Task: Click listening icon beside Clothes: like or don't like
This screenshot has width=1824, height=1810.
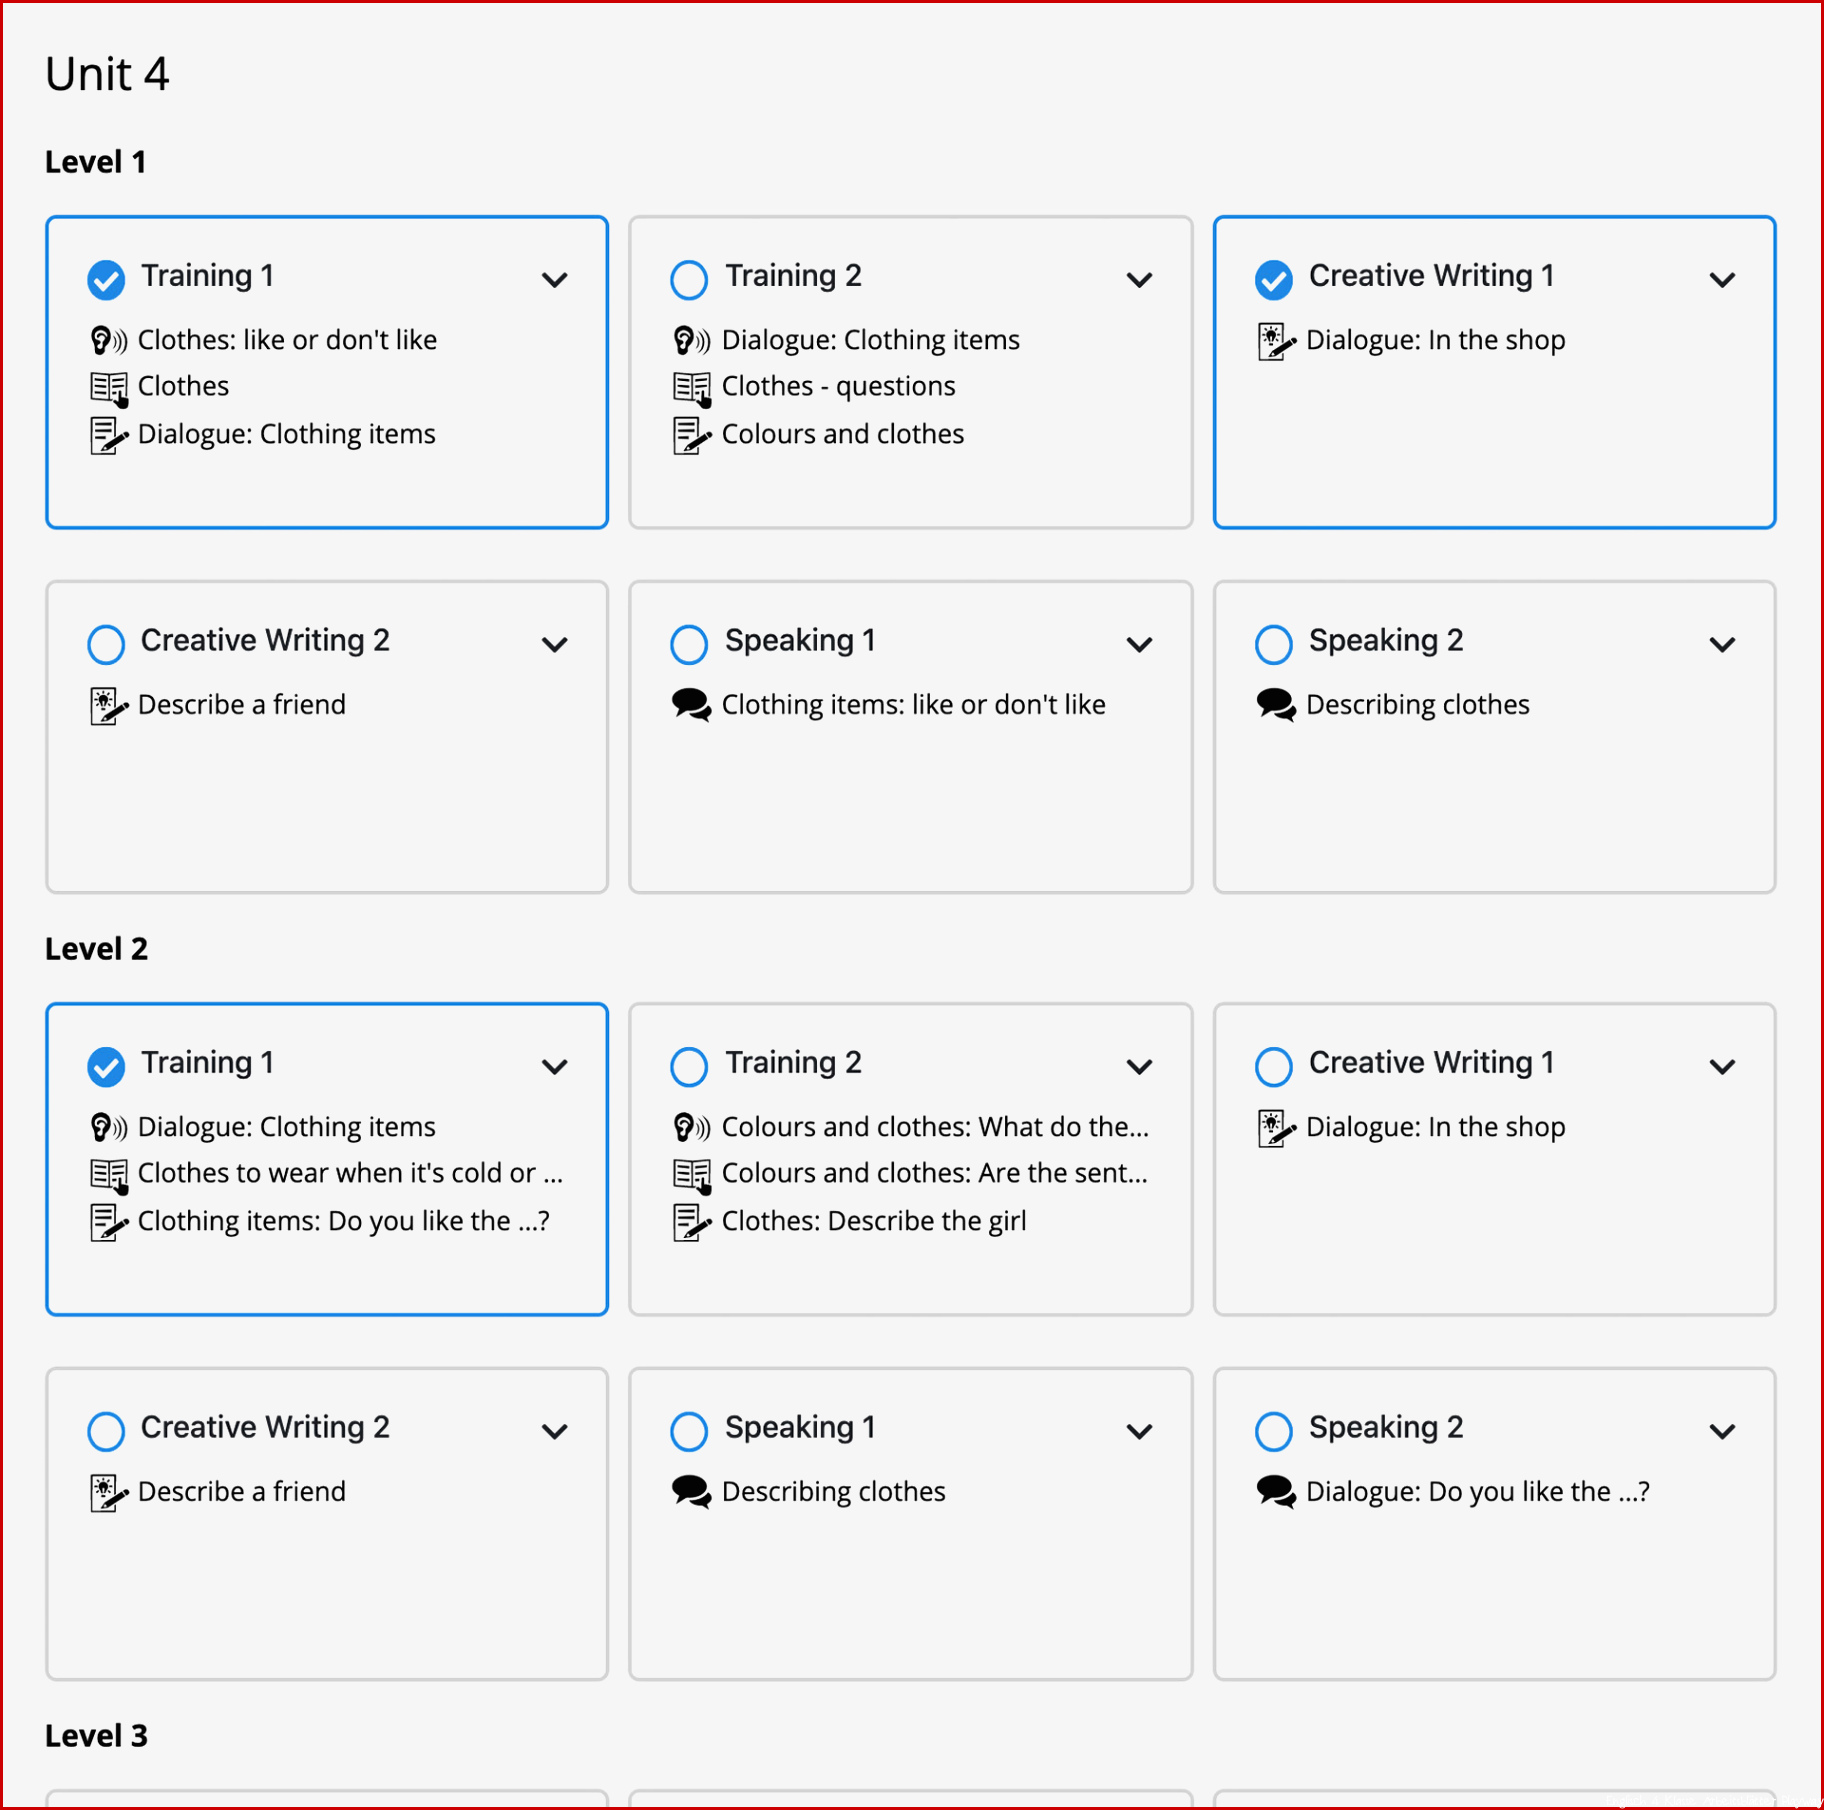Action: pyautogui.click(x=108, y=341)
